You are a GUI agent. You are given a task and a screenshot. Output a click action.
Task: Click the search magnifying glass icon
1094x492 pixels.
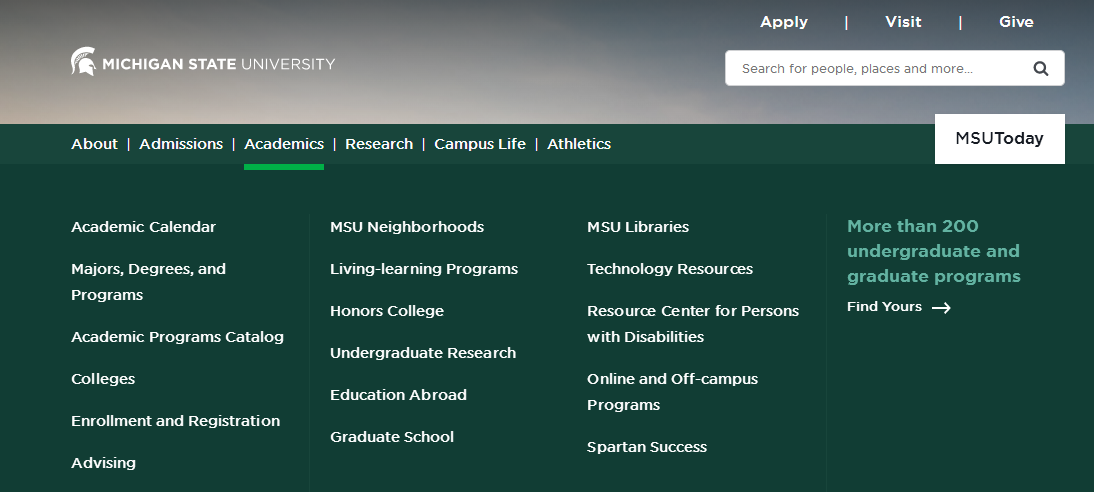coord(1040,68)
